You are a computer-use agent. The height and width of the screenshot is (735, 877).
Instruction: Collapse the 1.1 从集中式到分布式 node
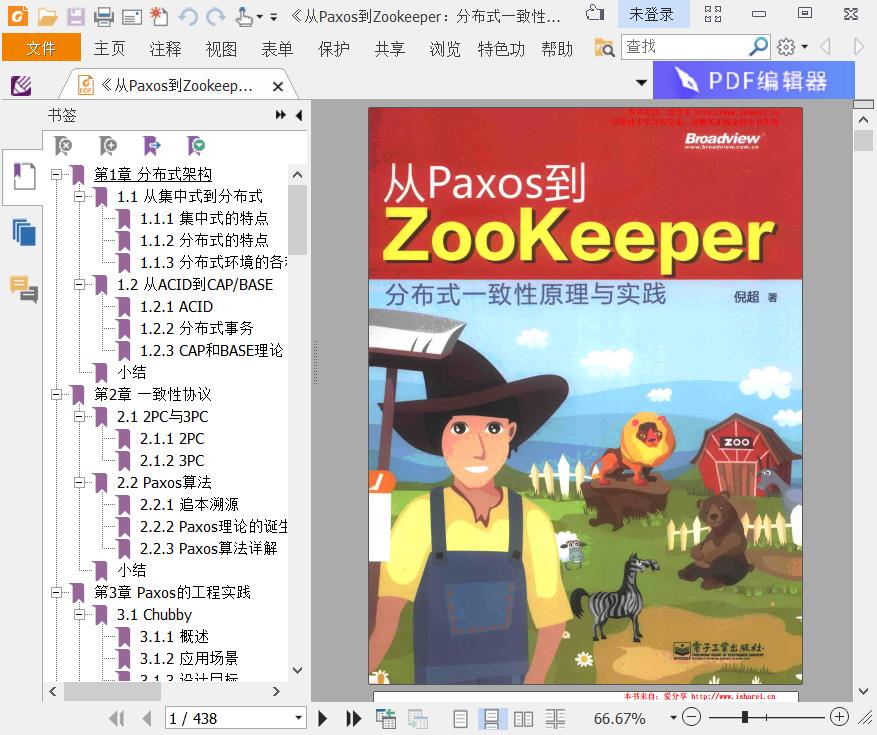[x=80, y=196]
